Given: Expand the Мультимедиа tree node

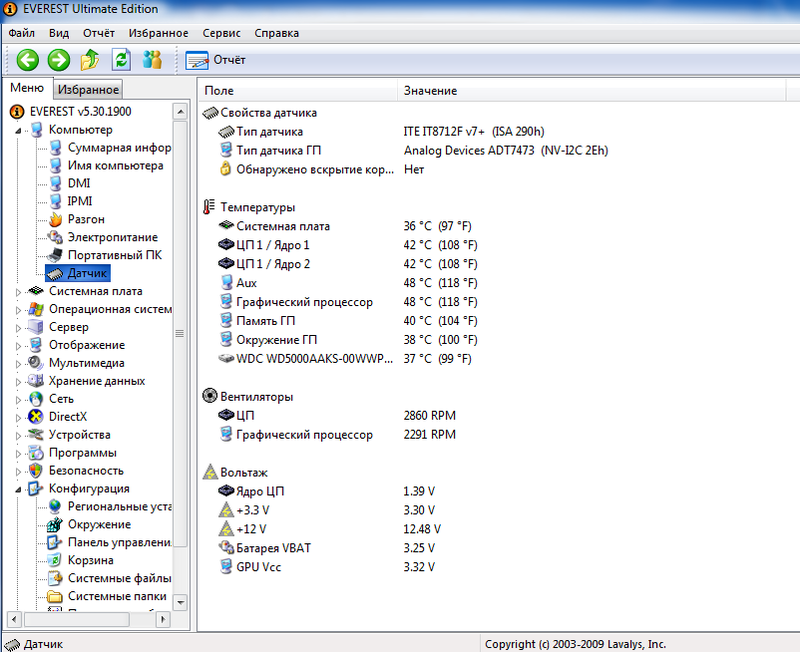Looking at the screenshot, I should 18,364.
